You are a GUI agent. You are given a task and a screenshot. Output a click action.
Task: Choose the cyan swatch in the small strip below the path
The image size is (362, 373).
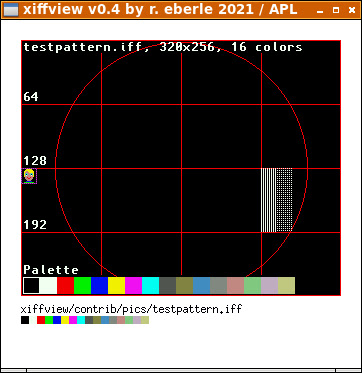(81, 320)
